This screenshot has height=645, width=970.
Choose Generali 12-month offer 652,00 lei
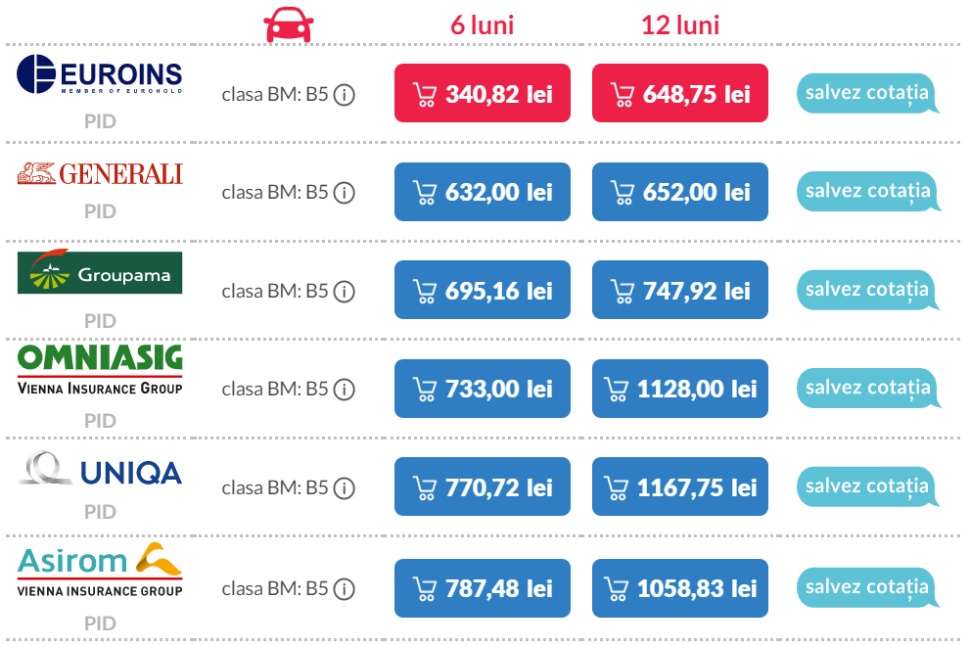[680, 192]
